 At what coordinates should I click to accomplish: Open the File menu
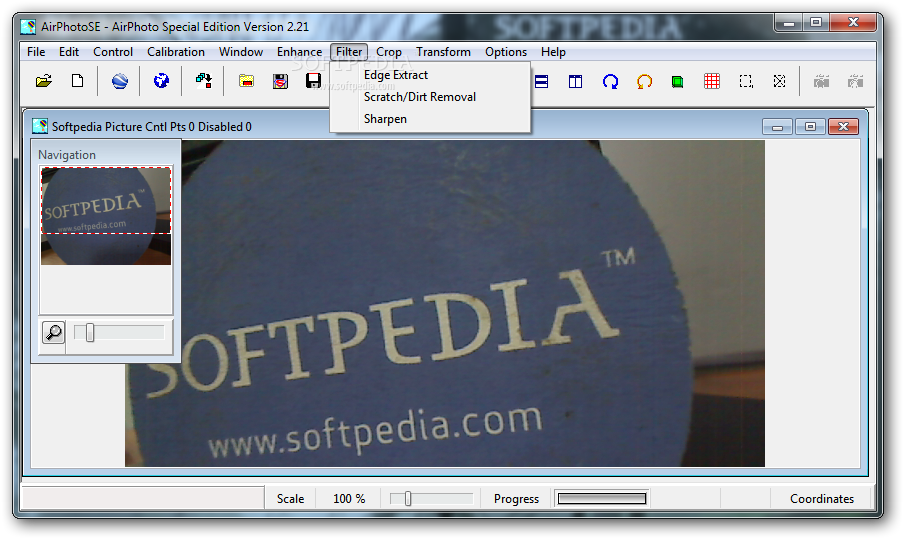36,52
